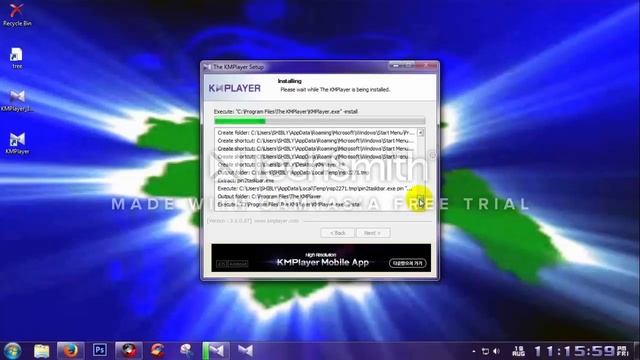The height and width of the screenshot is (360, 640).
Task: Click the 'Installing' heading in setup
Action: click(289, 81)
